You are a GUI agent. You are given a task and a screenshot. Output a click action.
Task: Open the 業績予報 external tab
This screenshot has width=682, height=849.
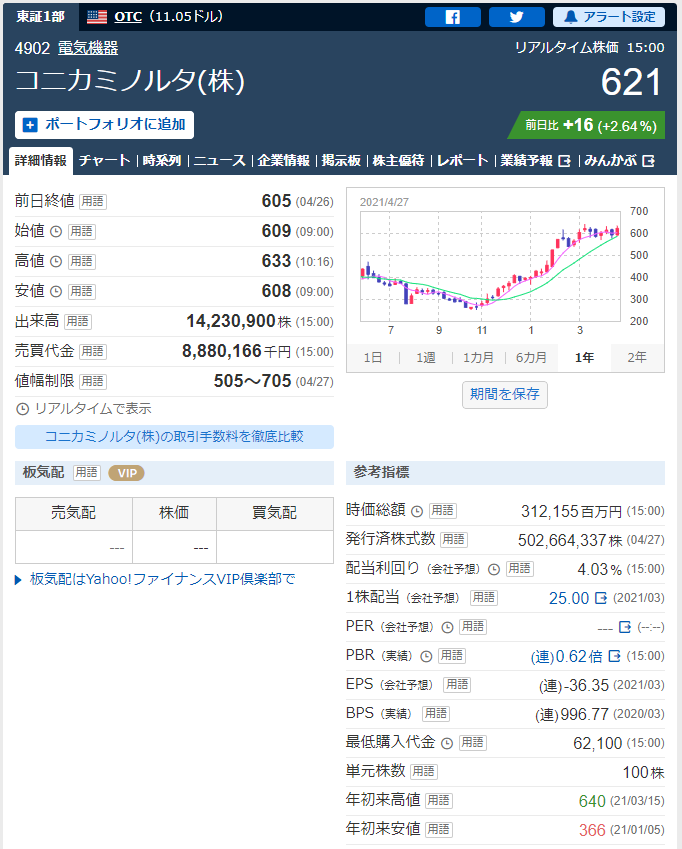click(x=535, y=161)
